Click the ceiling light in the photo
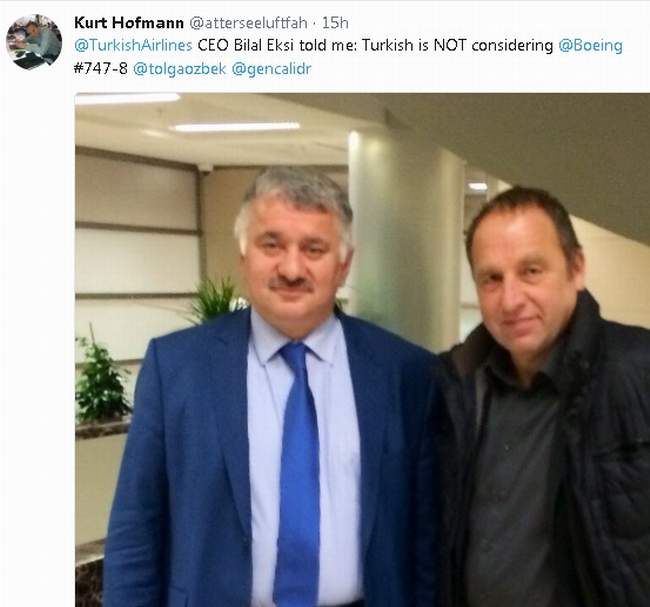650x607 pixels. (236, 127)
